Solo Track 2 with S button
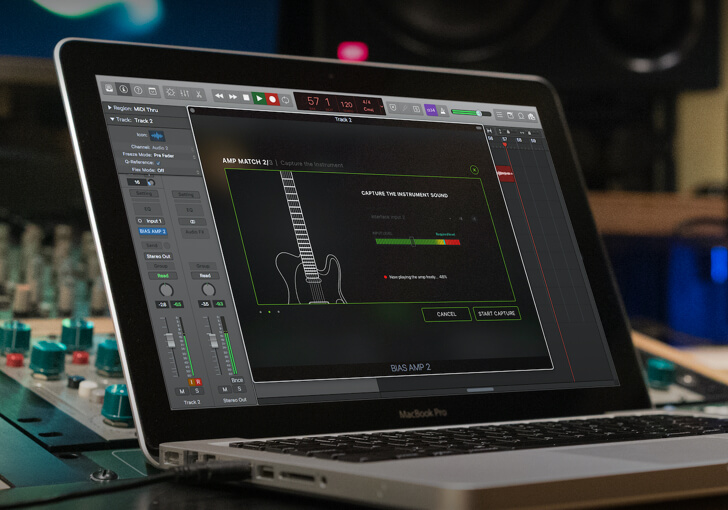The height and width of the screenshot is (510, 728). [197, 391]
